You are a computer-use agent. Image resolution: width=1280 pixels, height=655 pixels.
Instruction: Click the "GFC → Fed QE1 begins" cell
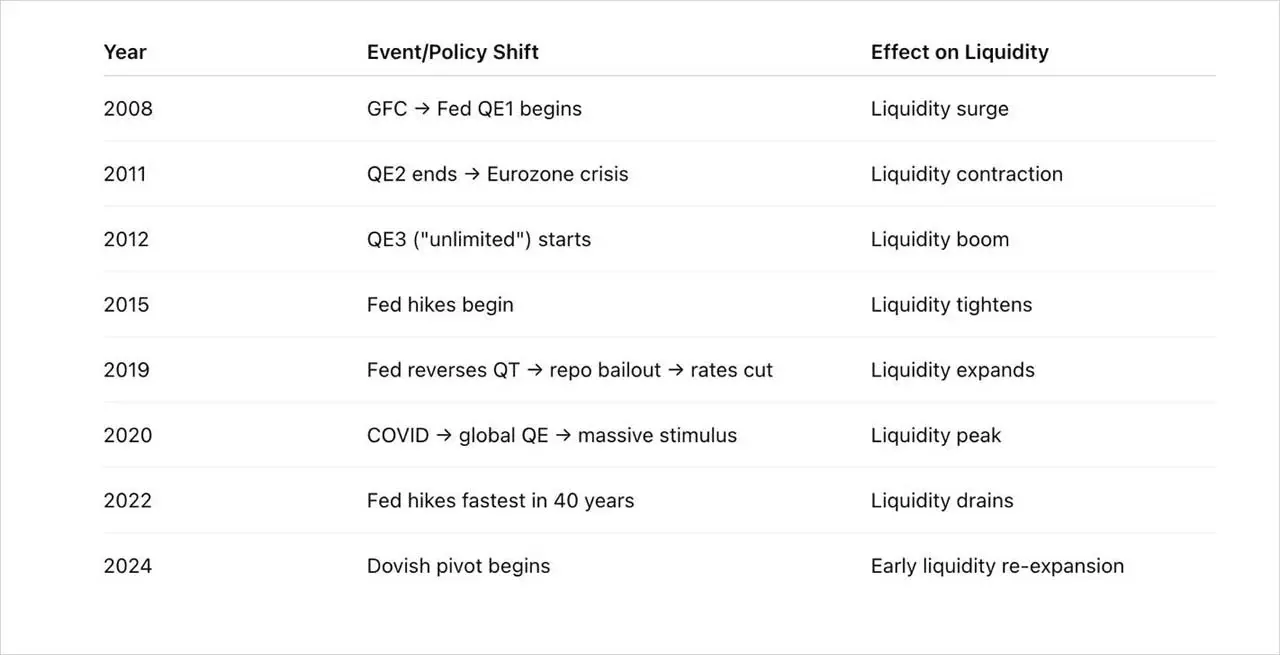tap(474, 109)
